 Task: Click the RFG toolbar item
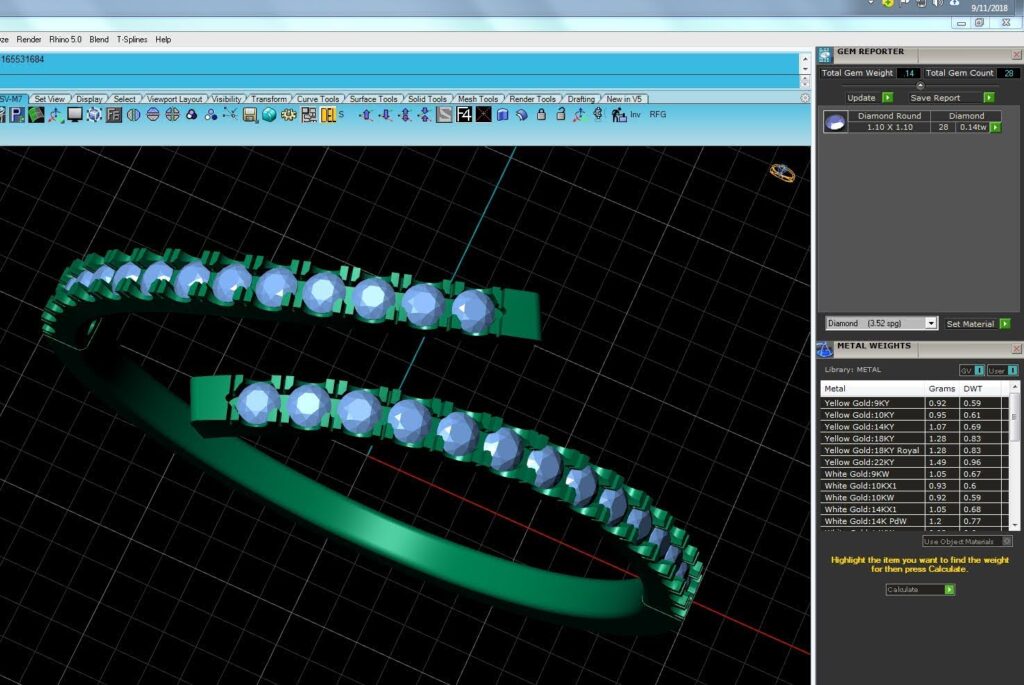[x=658, y=114]
